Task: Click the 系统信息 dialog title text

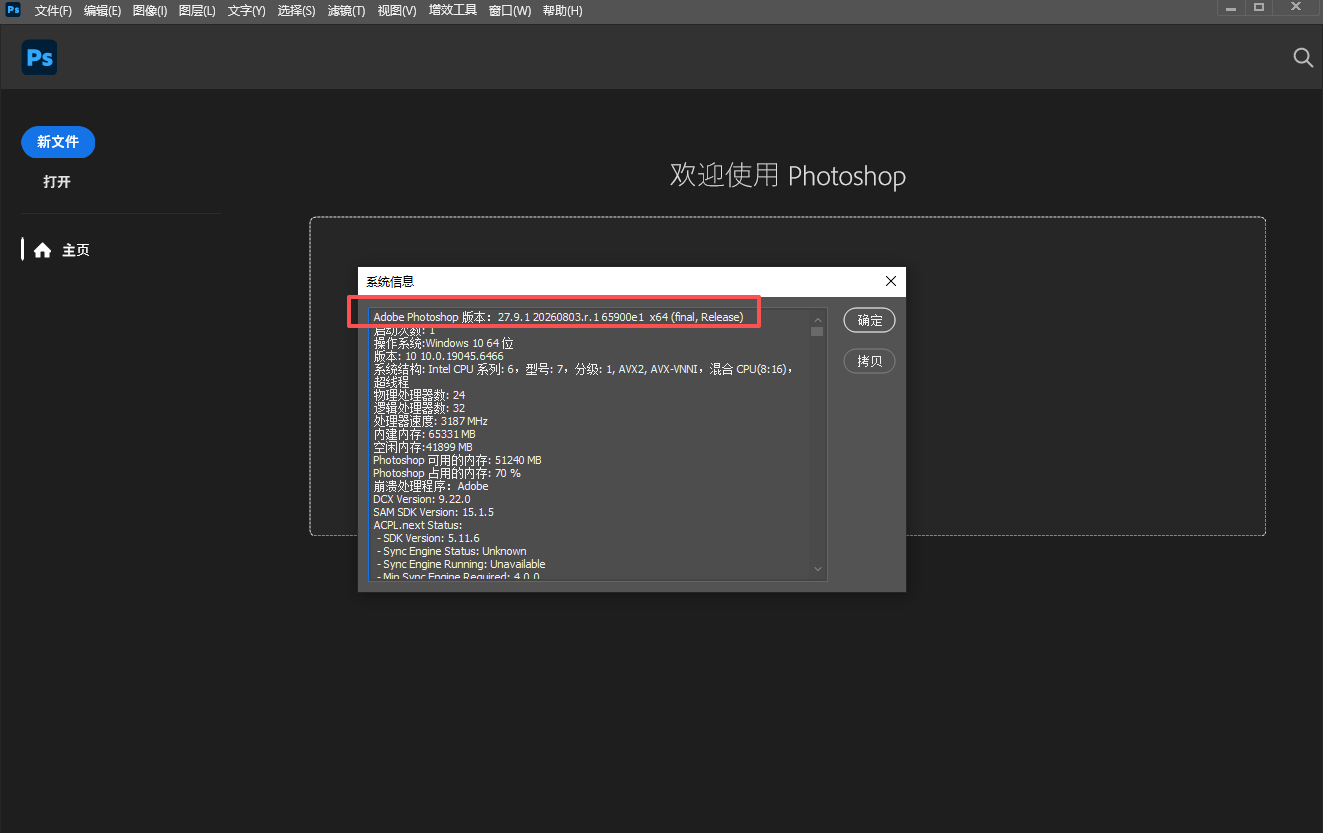Action: 390,282
